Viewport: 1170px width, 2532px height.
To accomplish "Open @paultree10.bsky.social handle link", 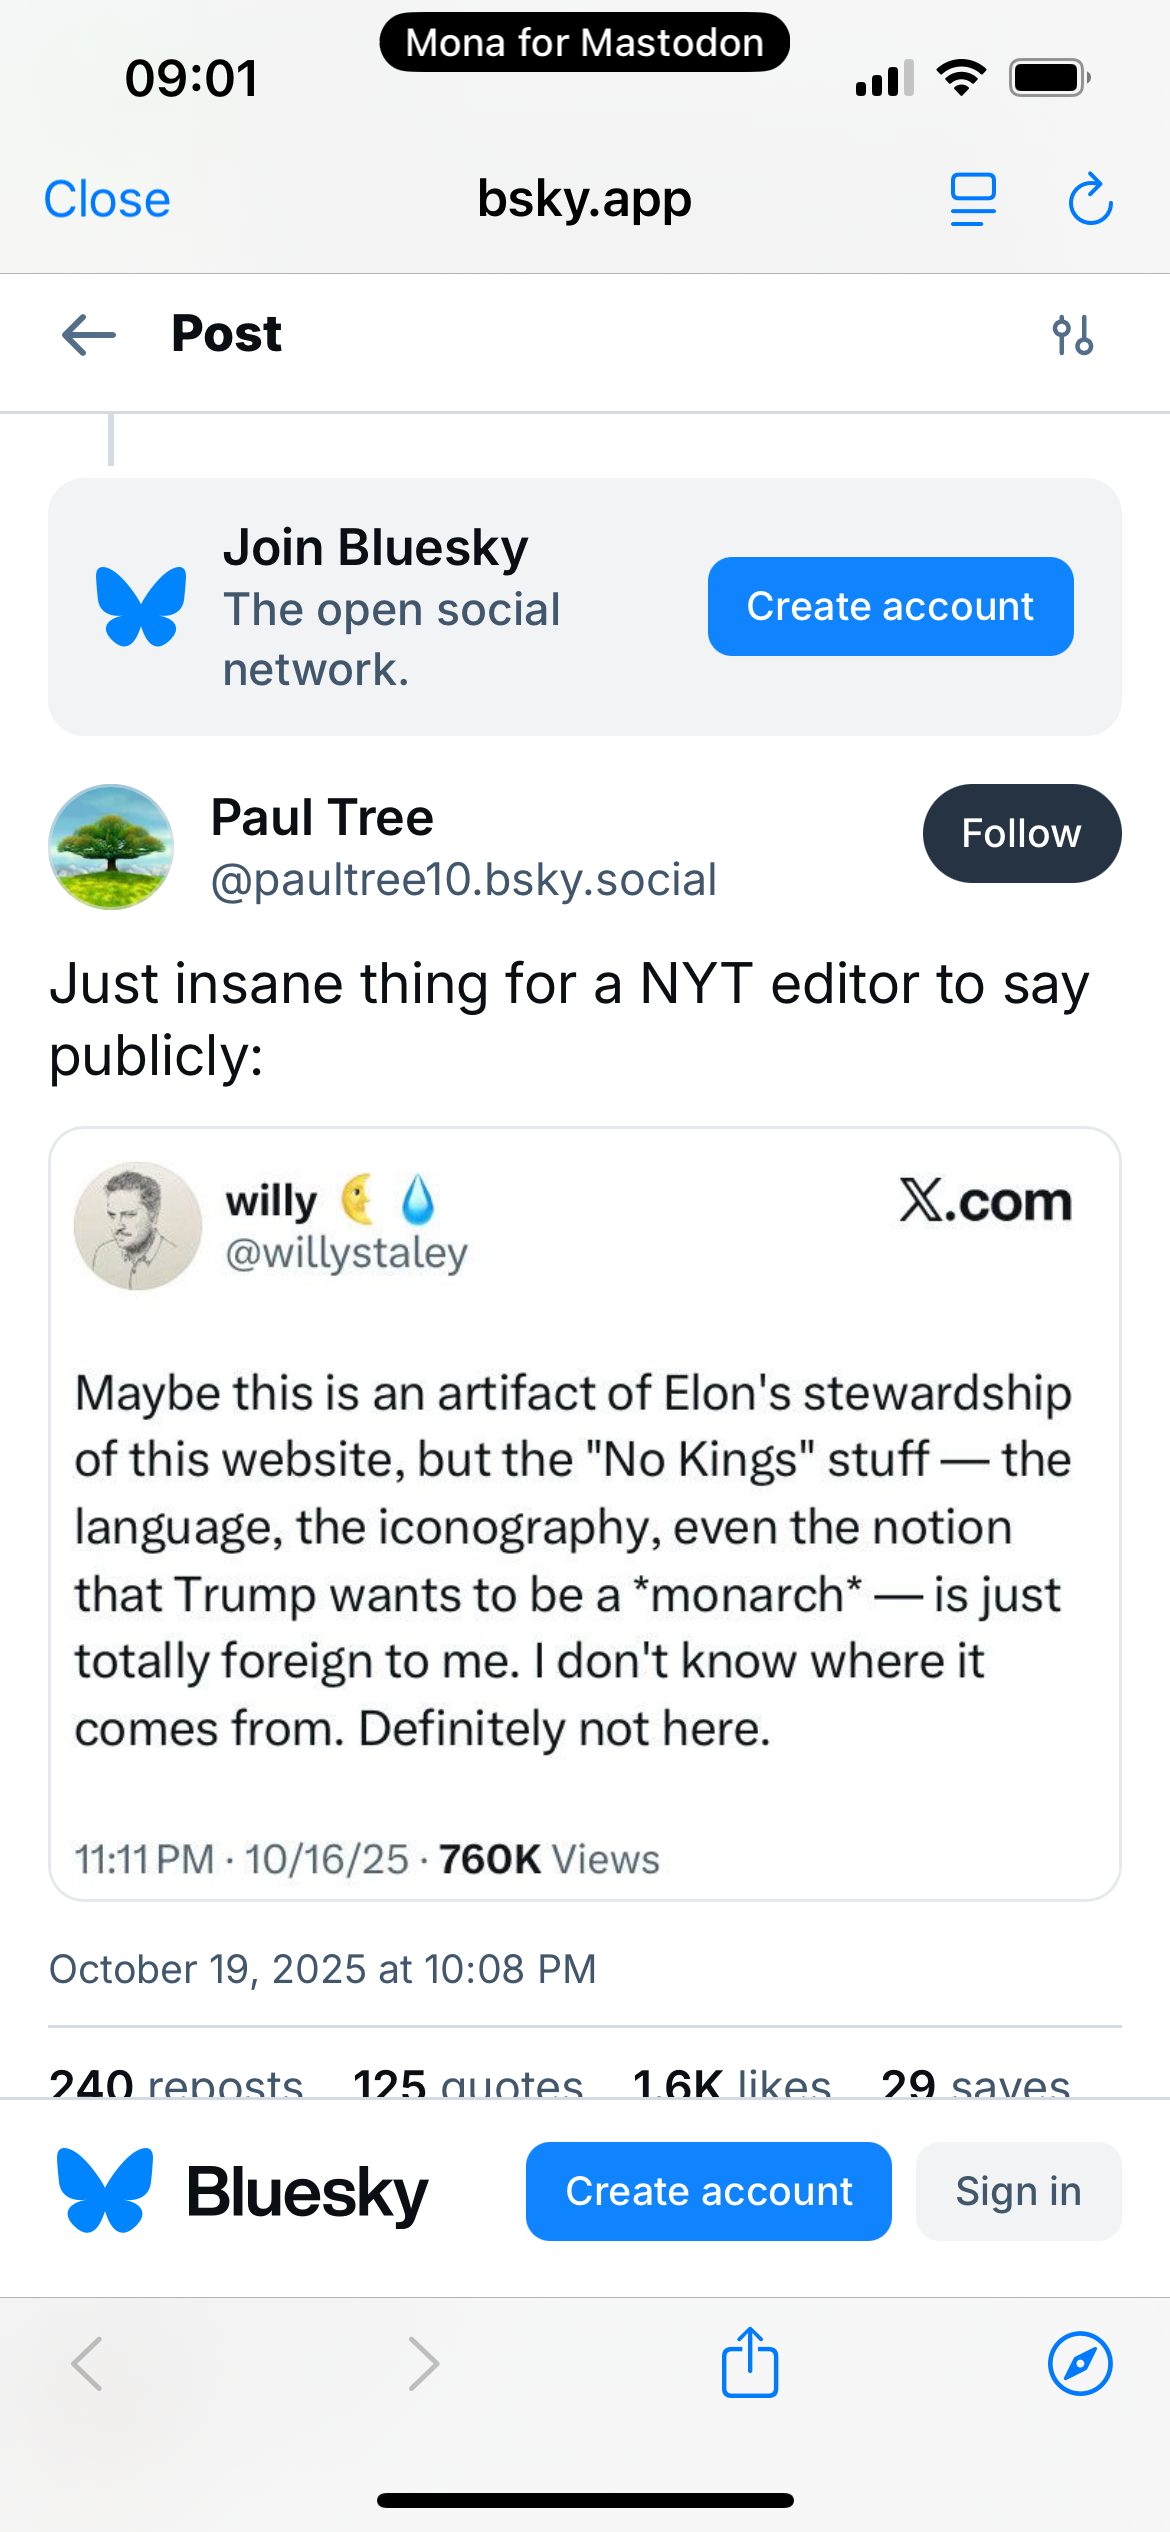I will click(x=463, y=880).
